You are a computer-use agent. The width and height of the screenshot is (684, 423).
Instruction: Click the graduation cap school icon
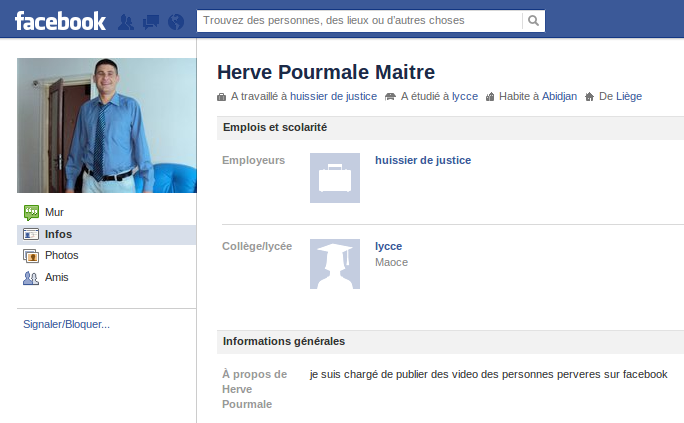click(x=334, y=265)
